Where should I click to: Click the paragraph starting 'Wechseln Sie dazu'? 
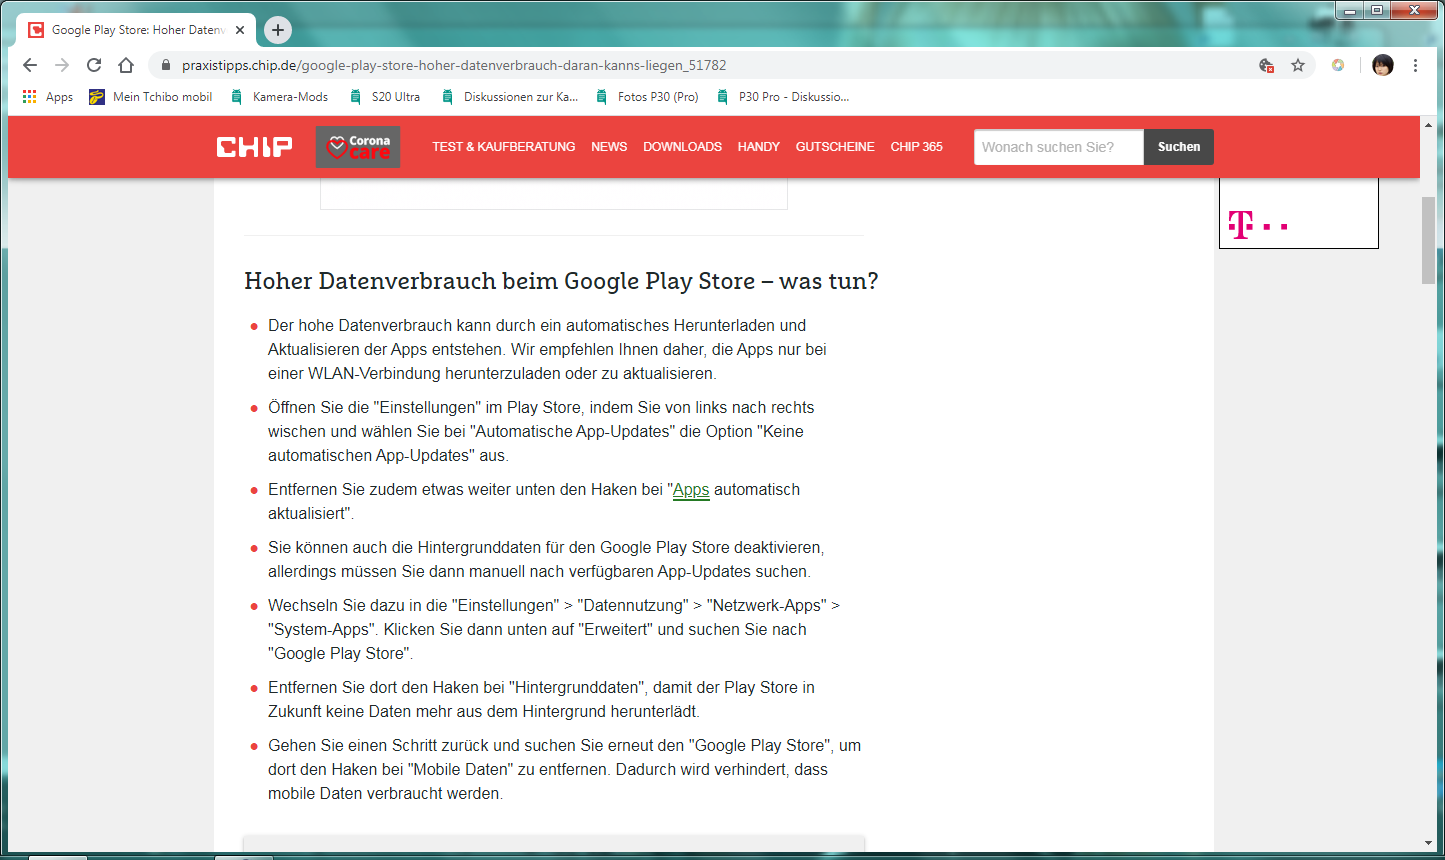554,630
